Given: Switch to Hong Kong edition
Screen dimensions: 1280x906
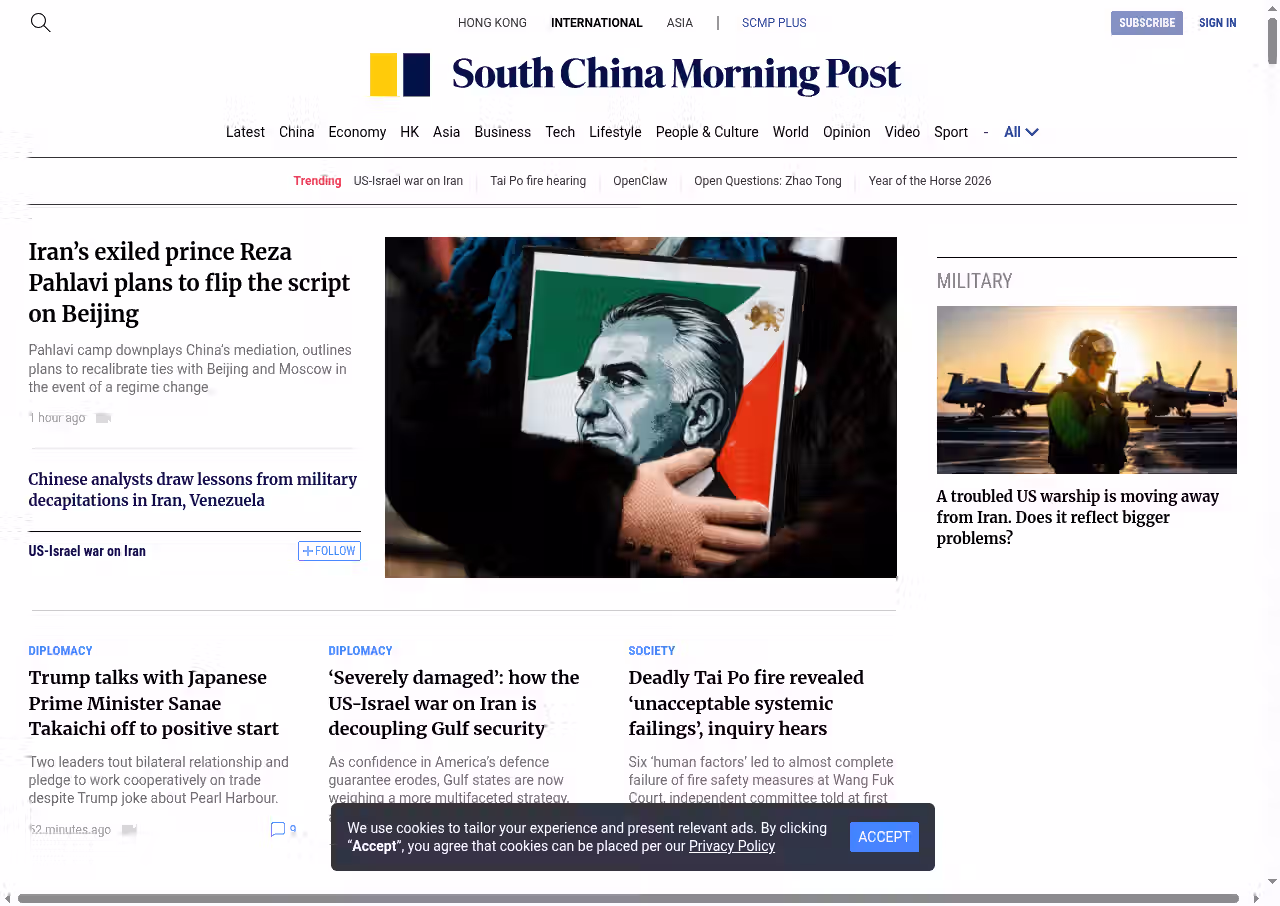Looking at the screenshot, I should tap(492, 23).
